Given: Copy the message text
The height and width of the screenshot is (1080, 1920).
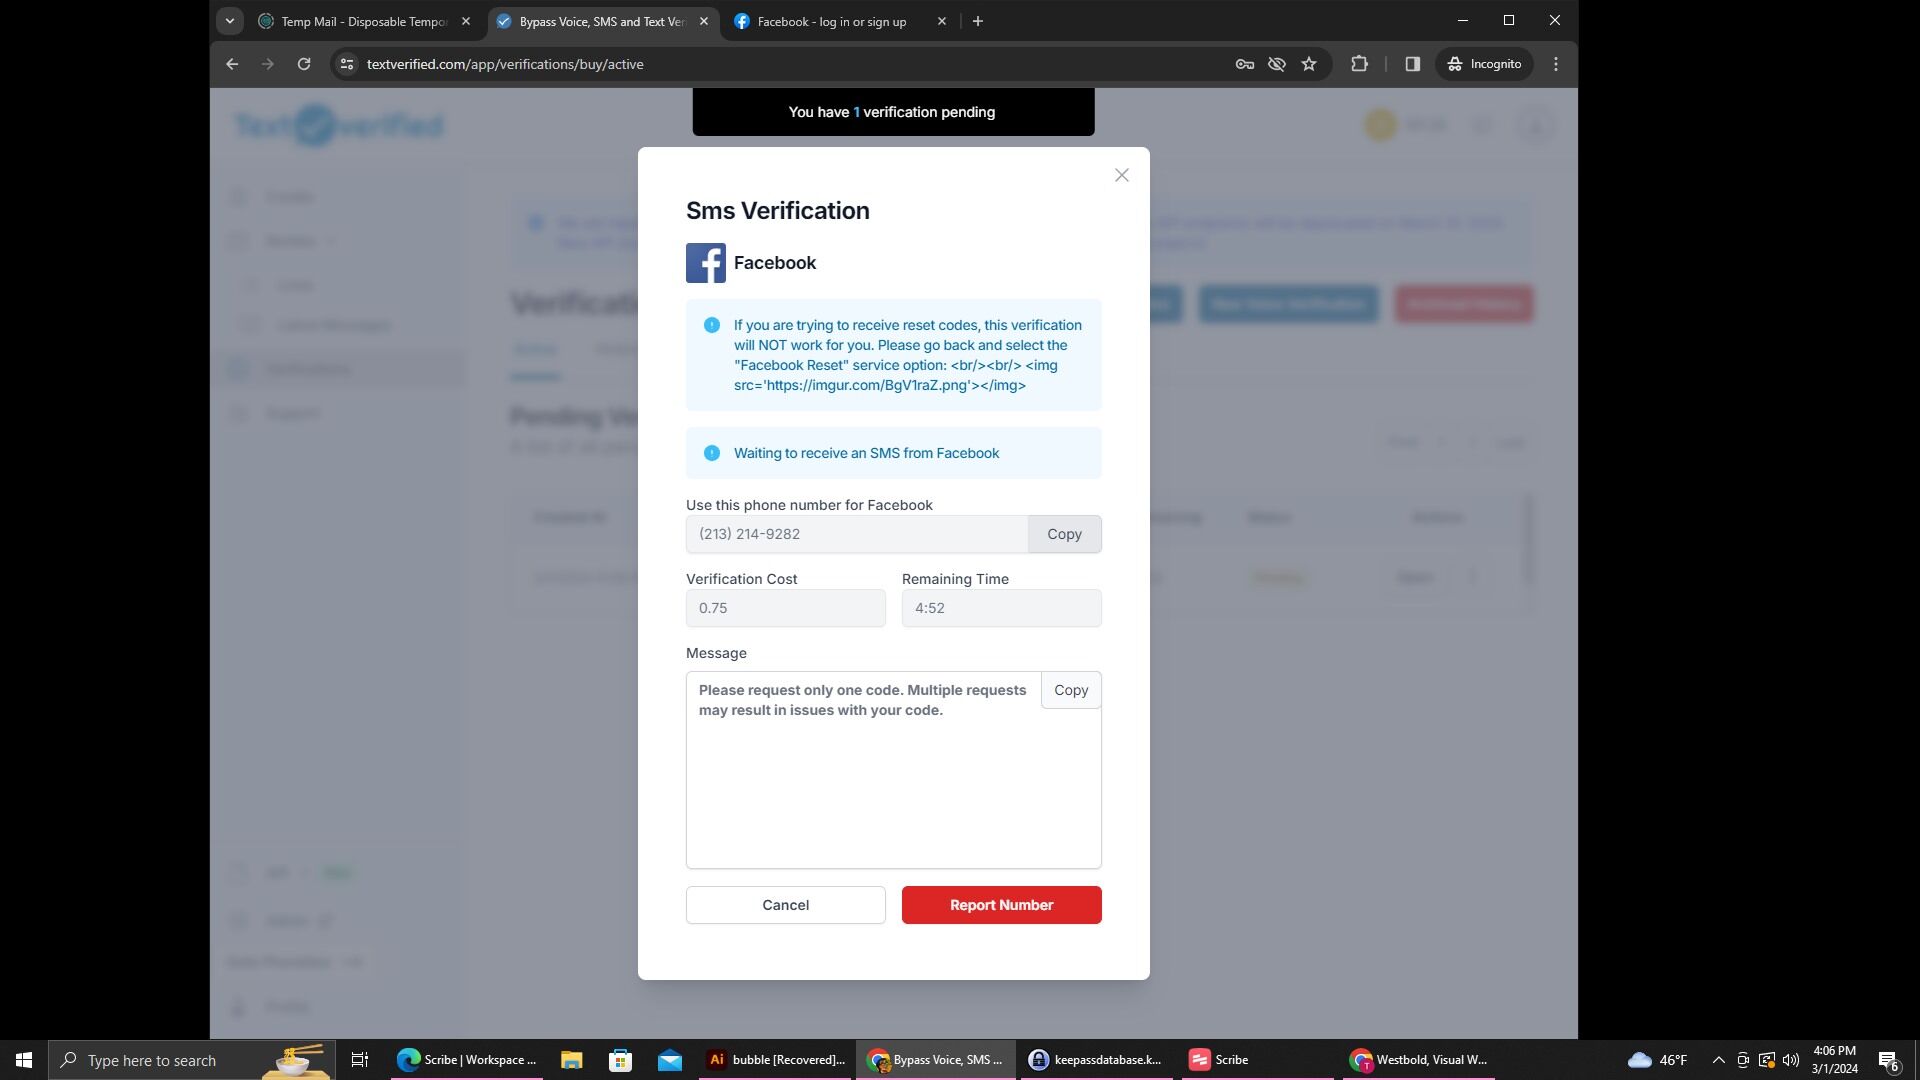Looking at the screenshot, I should point(1070,690).
